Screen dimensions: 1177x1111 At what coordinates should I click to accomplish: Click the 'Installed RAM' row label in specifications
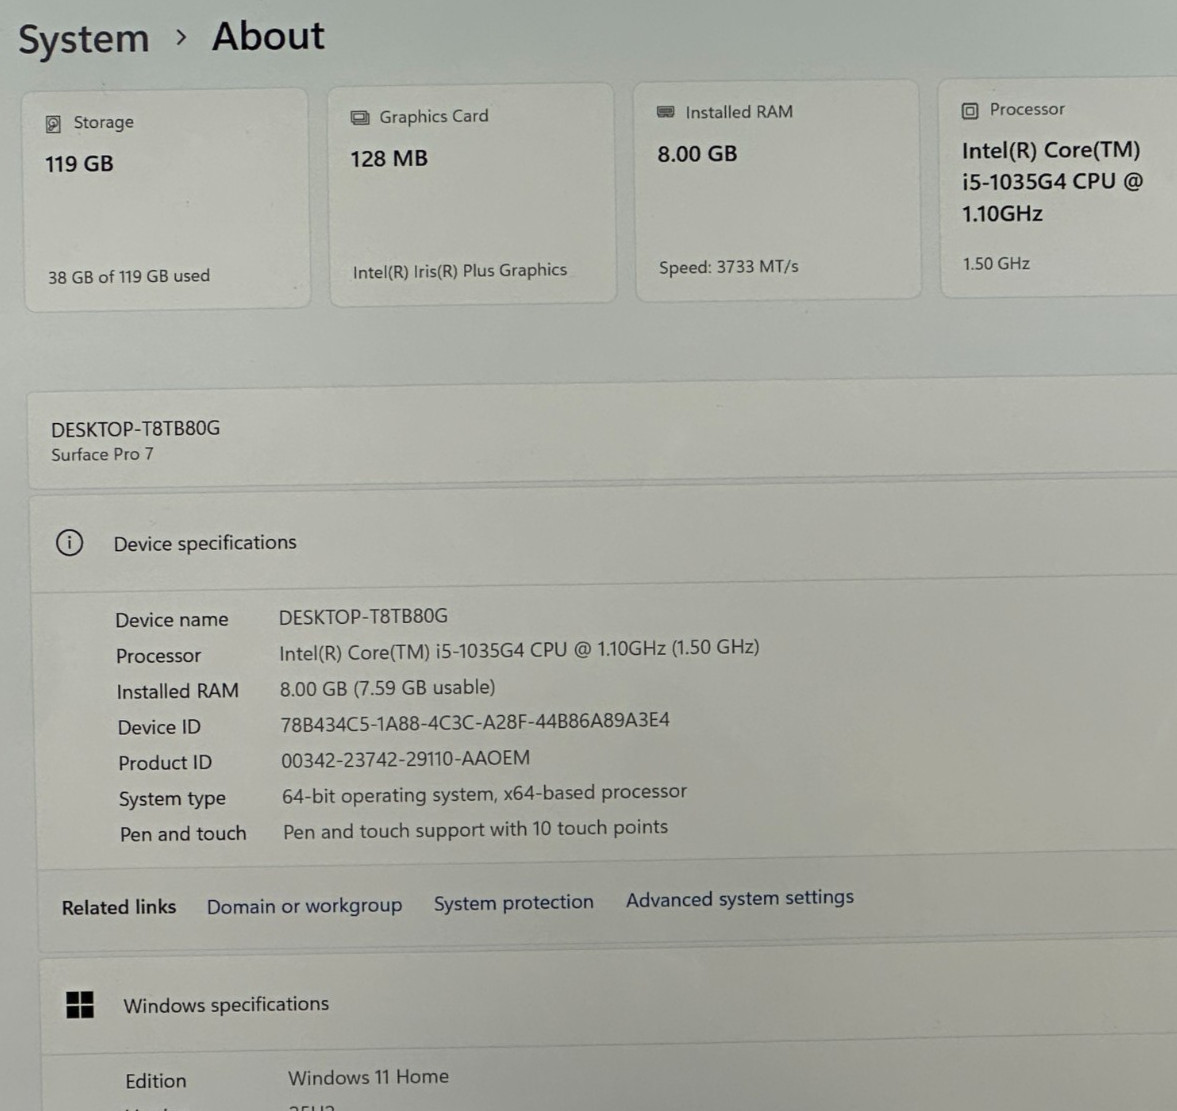(x=177, y=691)
